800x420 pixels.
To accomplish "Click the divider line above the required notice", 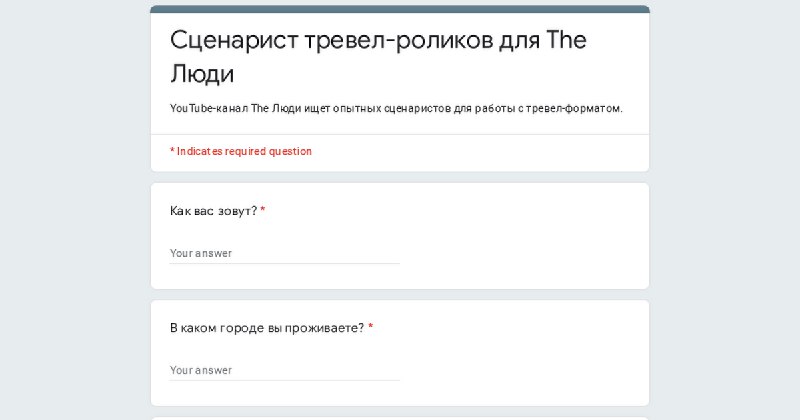I will tap(400, 135).
